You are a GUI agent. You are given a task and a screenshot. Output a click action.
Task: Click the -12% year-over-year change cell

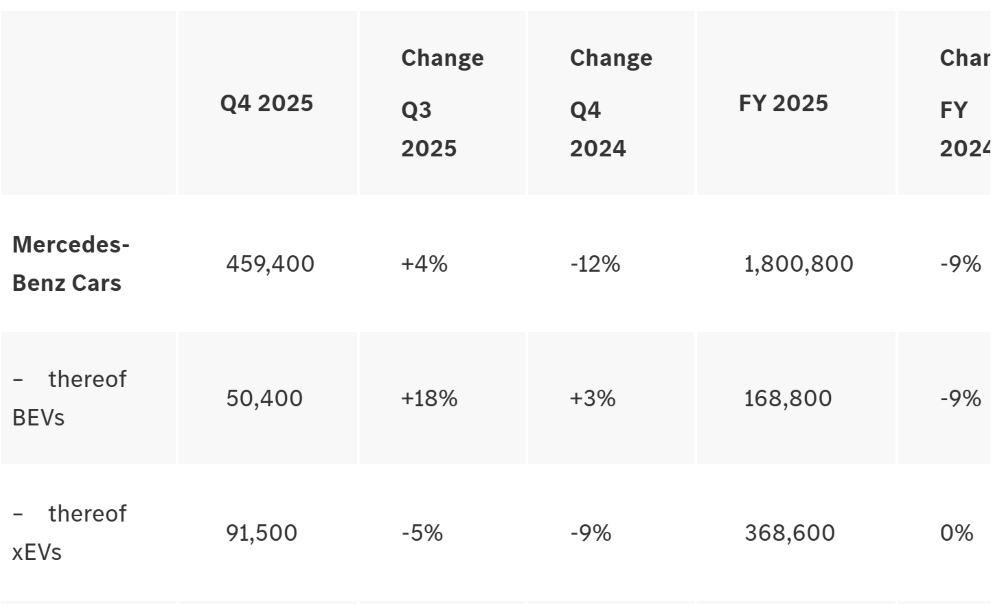click(x=595, y=264)
